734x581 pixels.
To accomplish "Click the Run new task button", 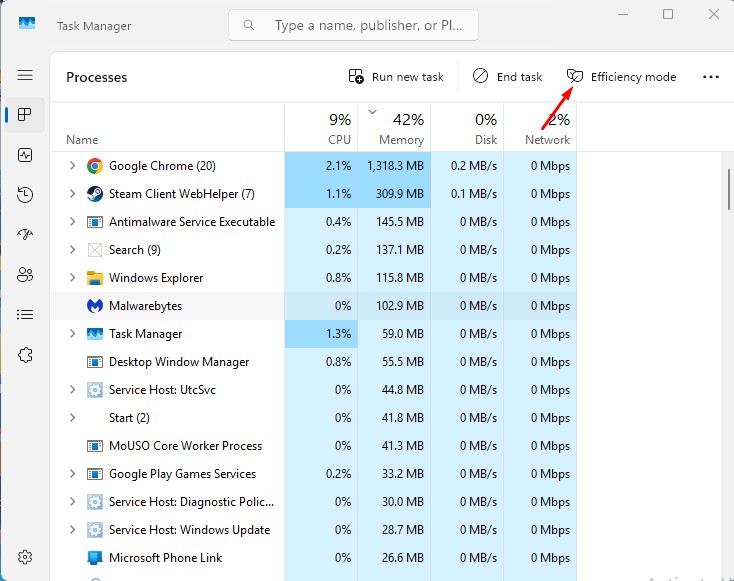I will (396, 77).
